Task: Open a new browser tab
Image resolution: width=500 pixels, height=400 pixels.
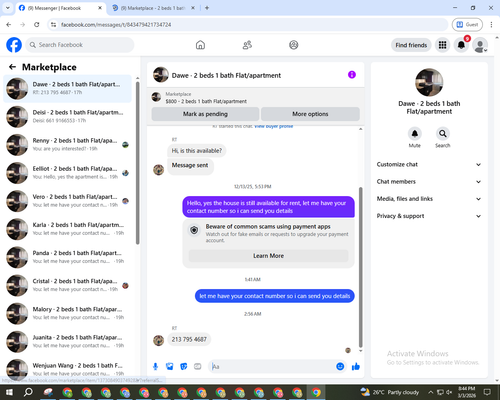Action: click(x=207, y=8)
